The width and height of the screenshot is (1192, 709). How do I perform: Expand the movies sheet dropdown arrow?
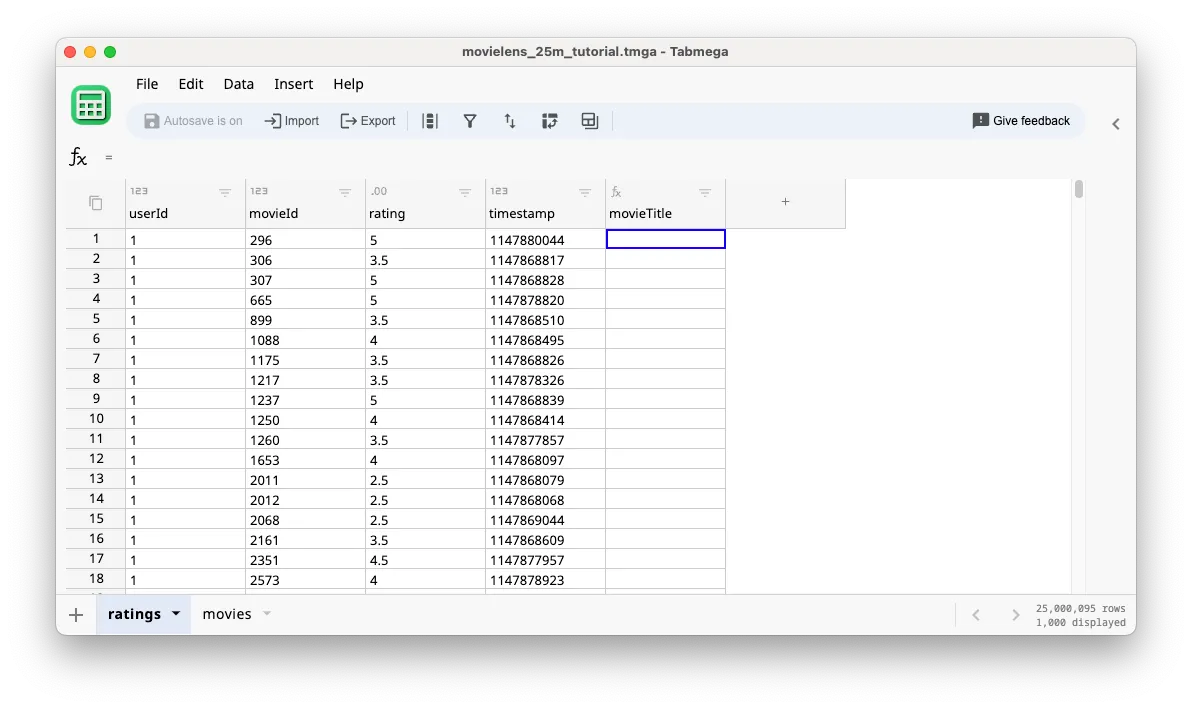pyautogui.click(x=264, y=614)
